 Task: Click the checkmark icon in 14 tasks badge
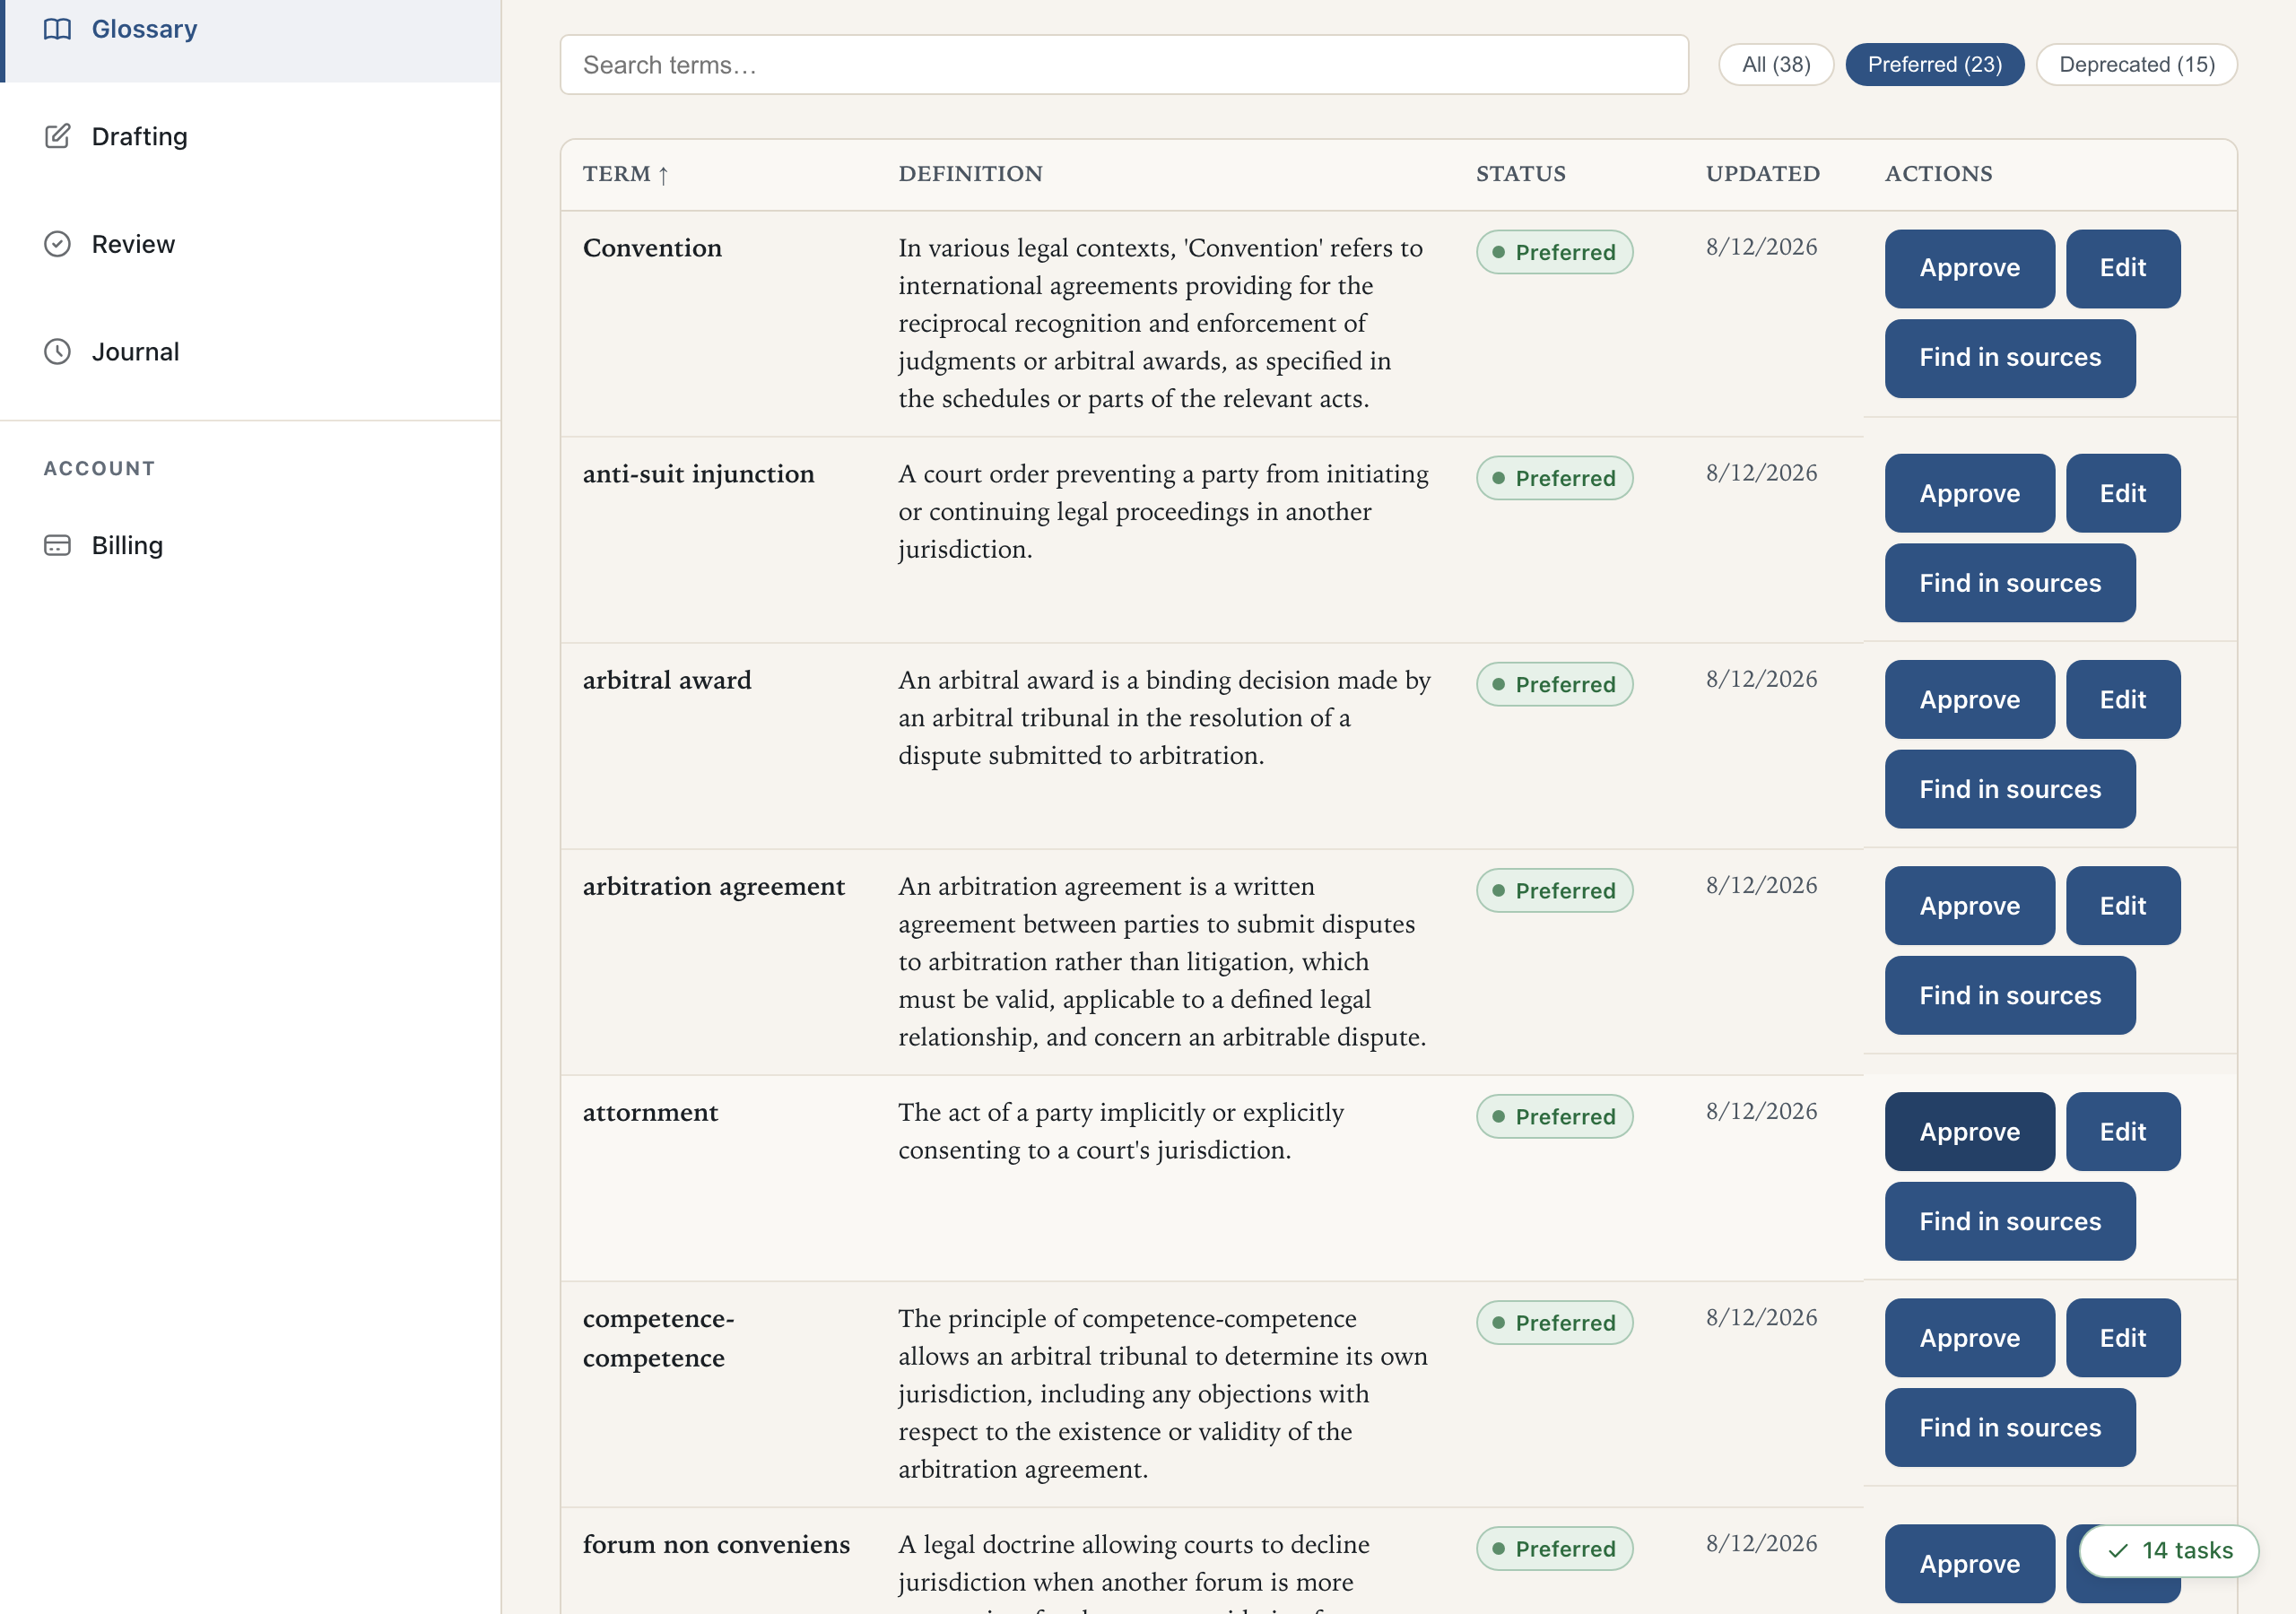point(2117,1551)
